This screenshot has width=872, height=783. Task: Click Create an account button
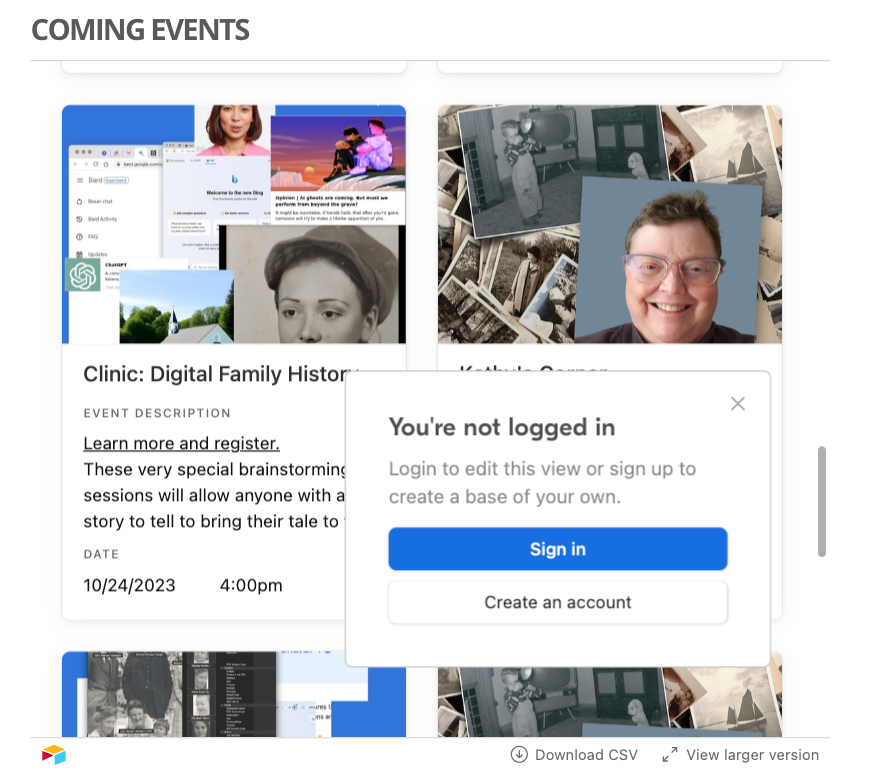click(558, 602)
